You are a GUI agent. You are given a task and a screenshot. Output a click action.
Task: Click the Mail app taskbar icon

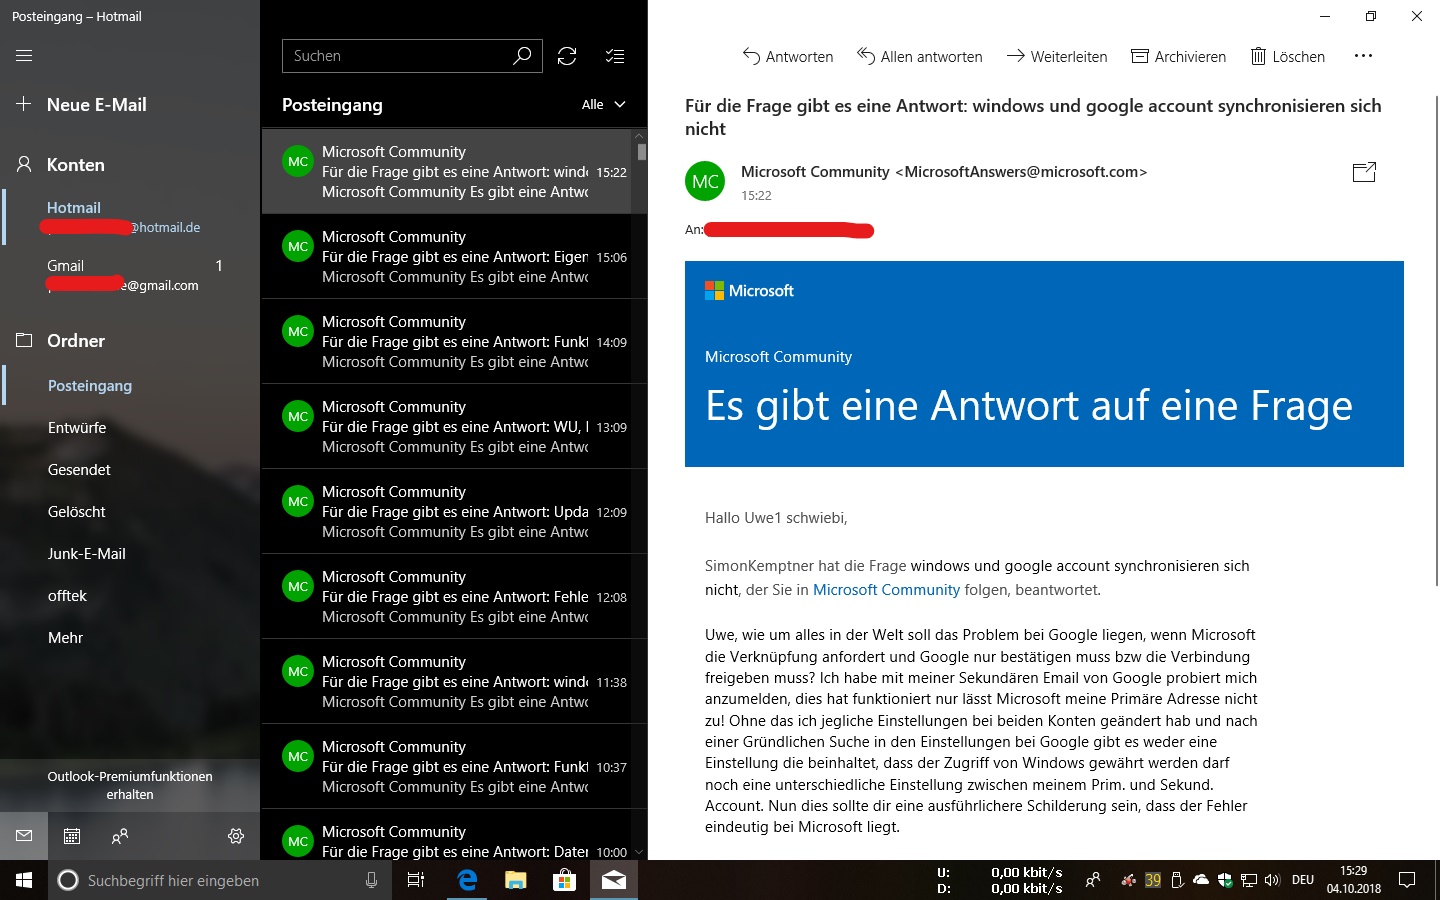(613, 880)
